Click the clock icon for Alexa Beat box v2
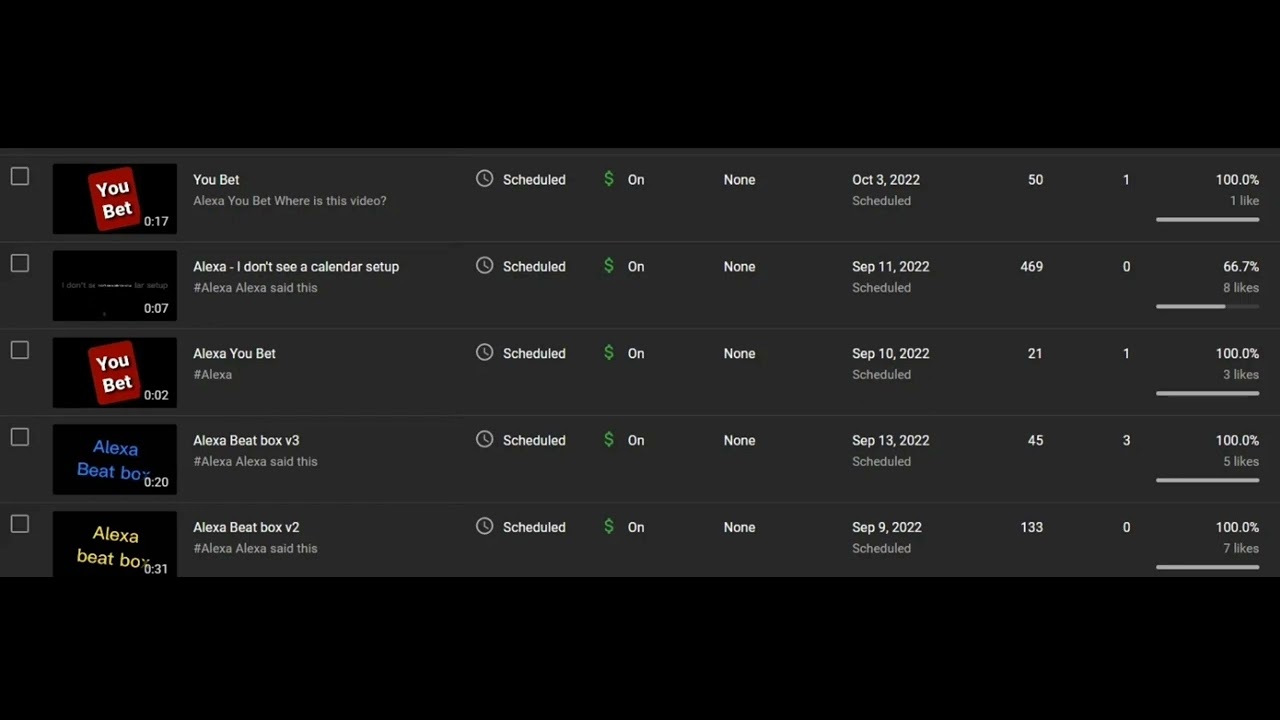The height and width of the screenshot is (720, 1280). click(485, 526)
